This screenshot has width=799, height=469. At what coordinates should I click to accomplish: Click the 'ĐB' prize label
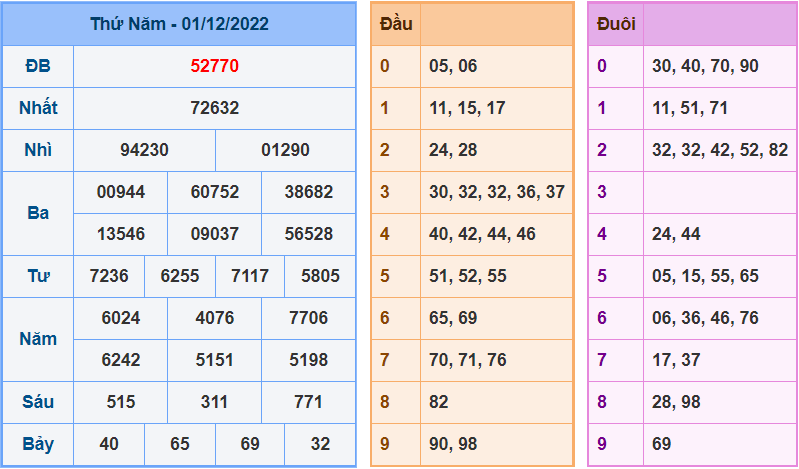38,66
